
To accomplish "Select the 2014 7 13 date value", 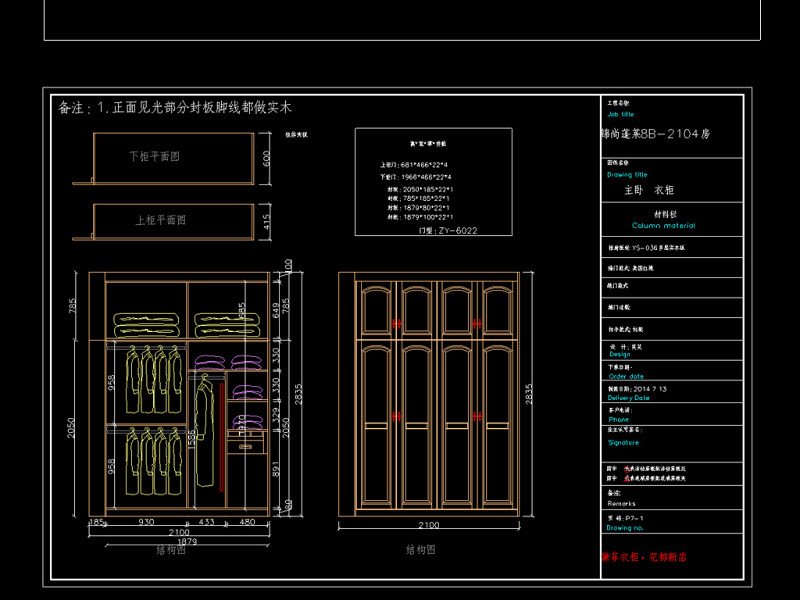I will click(x=650, y=389).
